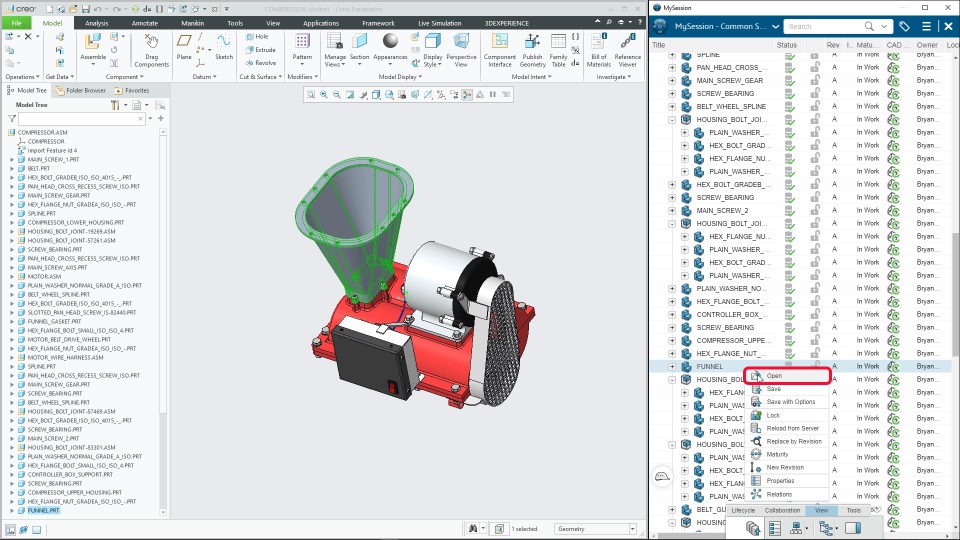Open Manage Views
The image size is (960, 540).
[x=335, y=50]
